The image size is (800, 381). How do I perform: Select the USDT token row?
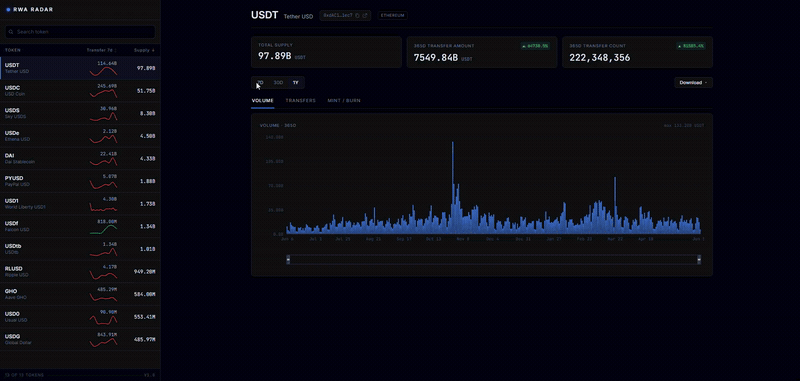[80, 68]
